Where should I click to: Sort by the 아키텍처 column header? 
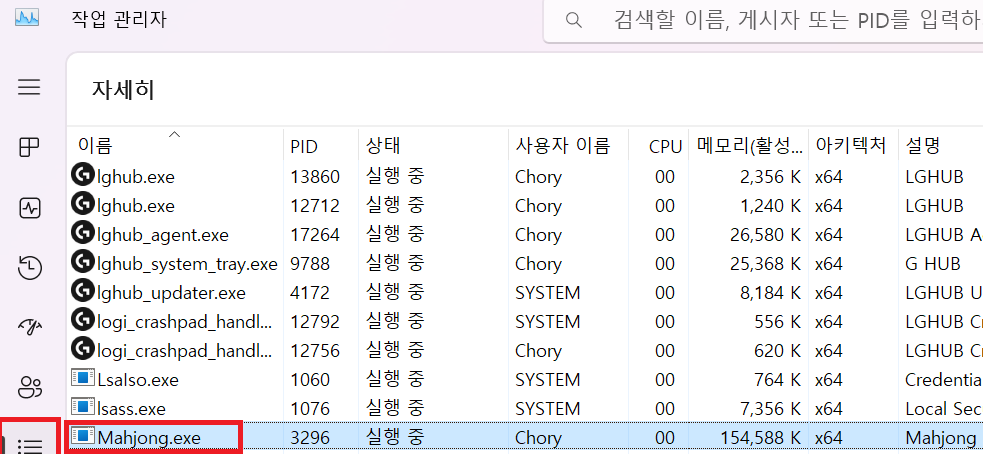tap(853, 147)
